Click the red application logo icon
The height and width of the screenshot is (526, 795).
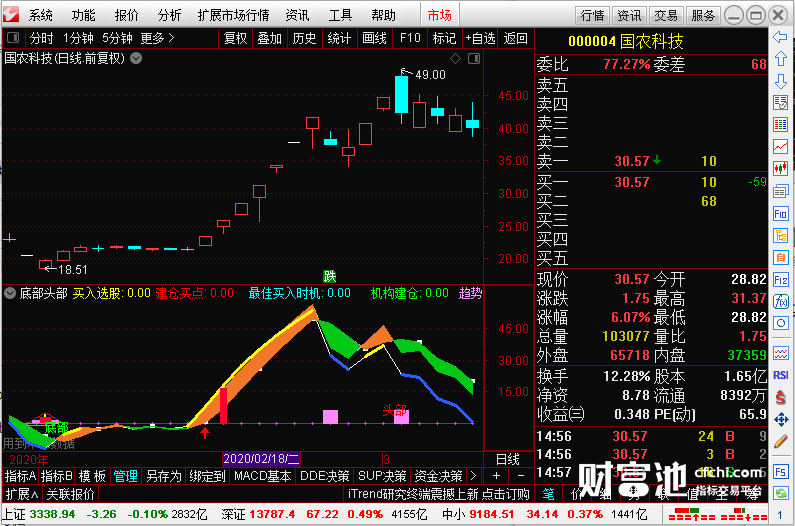pyautogui.click(x=11, y=14)
